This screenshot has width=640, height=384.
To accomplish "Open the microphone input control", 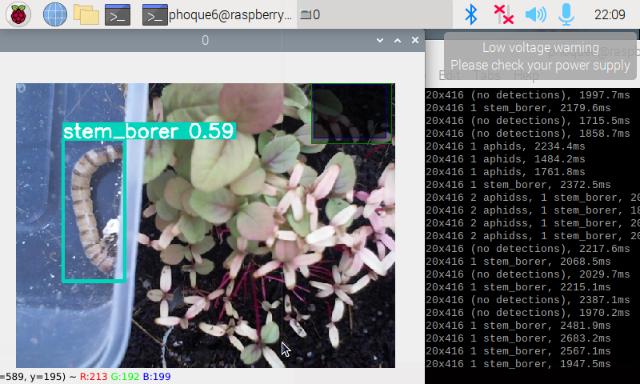I will click(566, 15).
